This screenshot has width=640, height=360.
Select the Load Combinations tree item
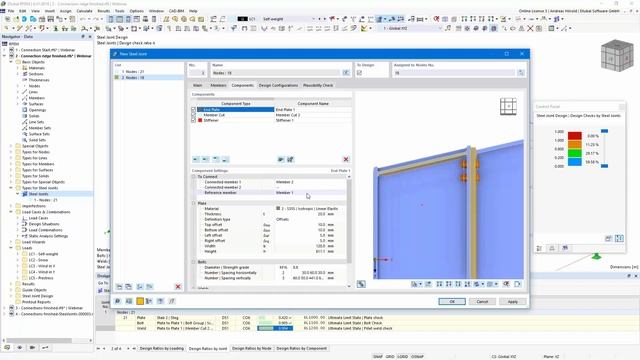tap(45, 230)
